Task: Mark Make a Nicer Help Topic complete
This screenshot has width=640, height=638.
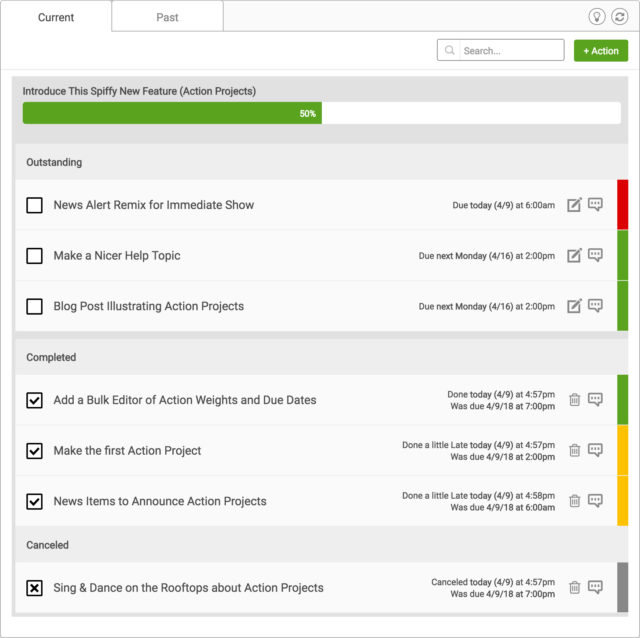Action: (x=34, y=256)
